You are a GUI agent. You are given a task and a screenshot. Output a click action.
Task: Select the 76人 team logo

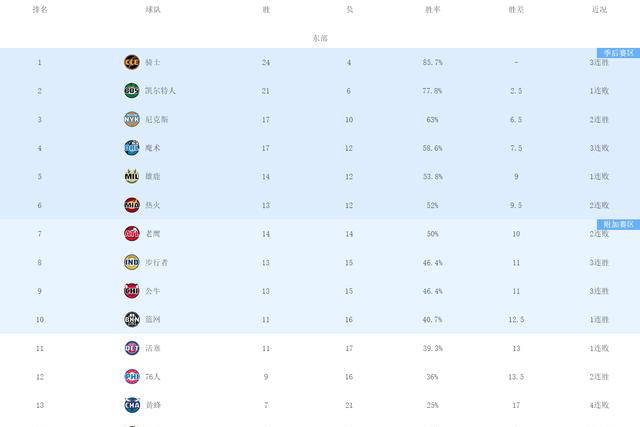[x=131, y=376]
